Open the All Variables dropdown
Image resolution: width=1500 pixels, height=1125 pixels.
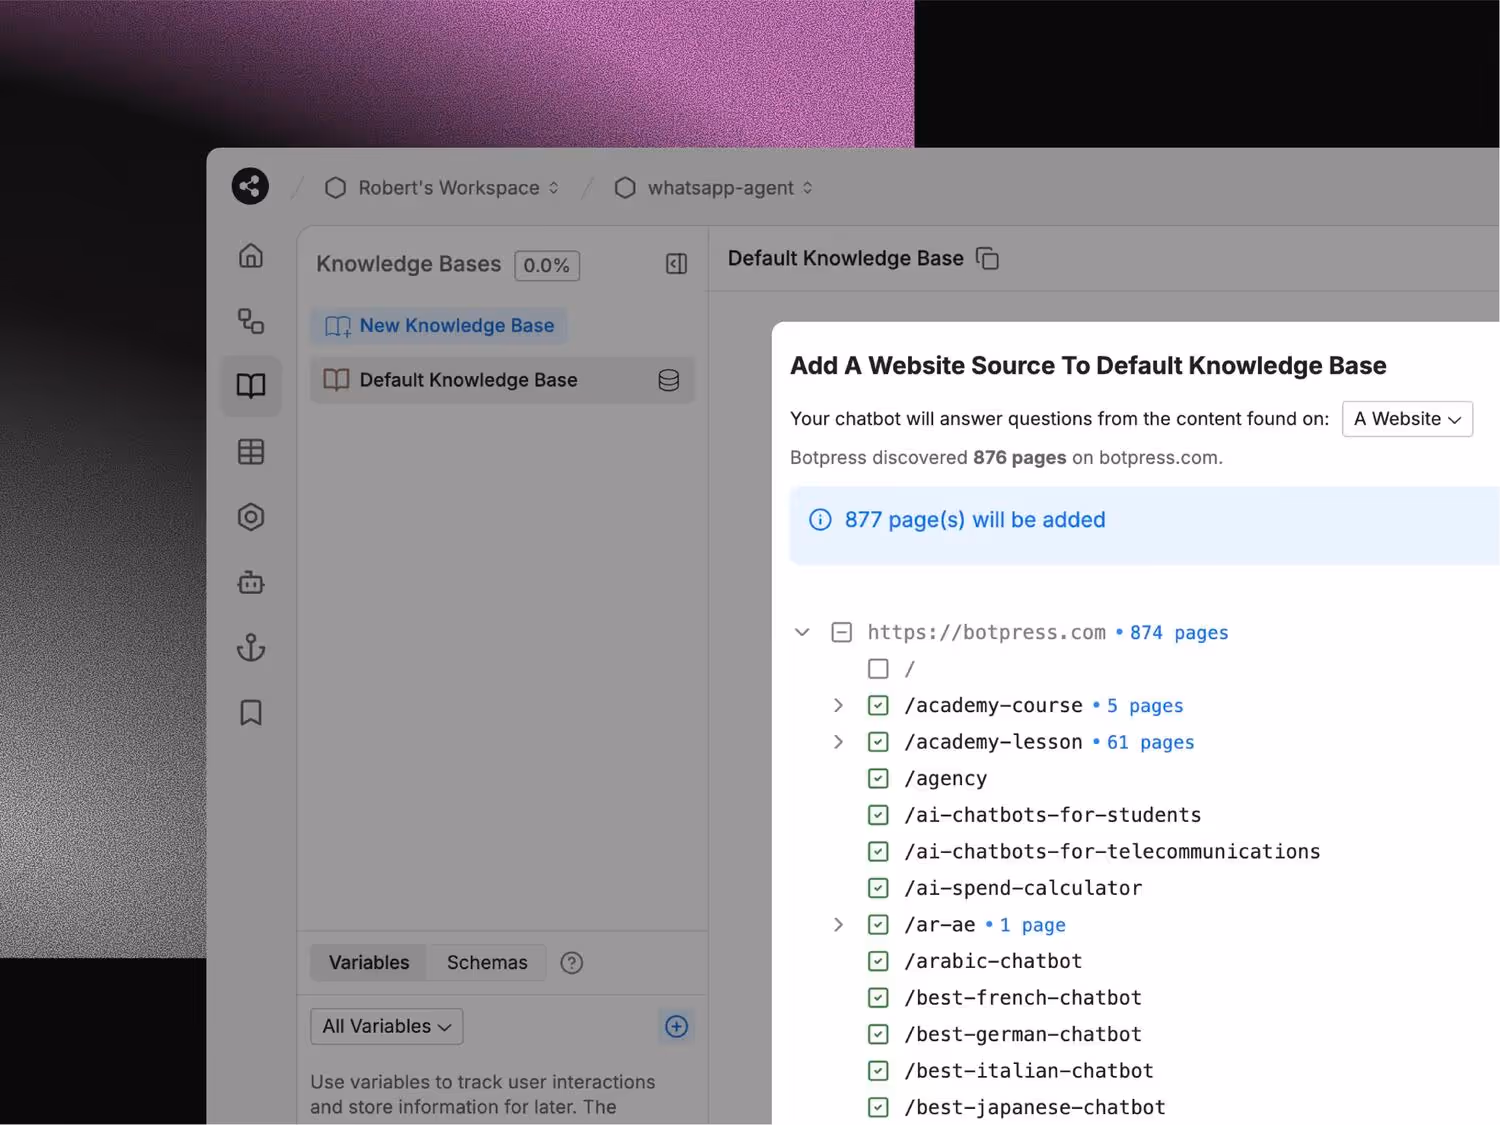[387, 1027]
